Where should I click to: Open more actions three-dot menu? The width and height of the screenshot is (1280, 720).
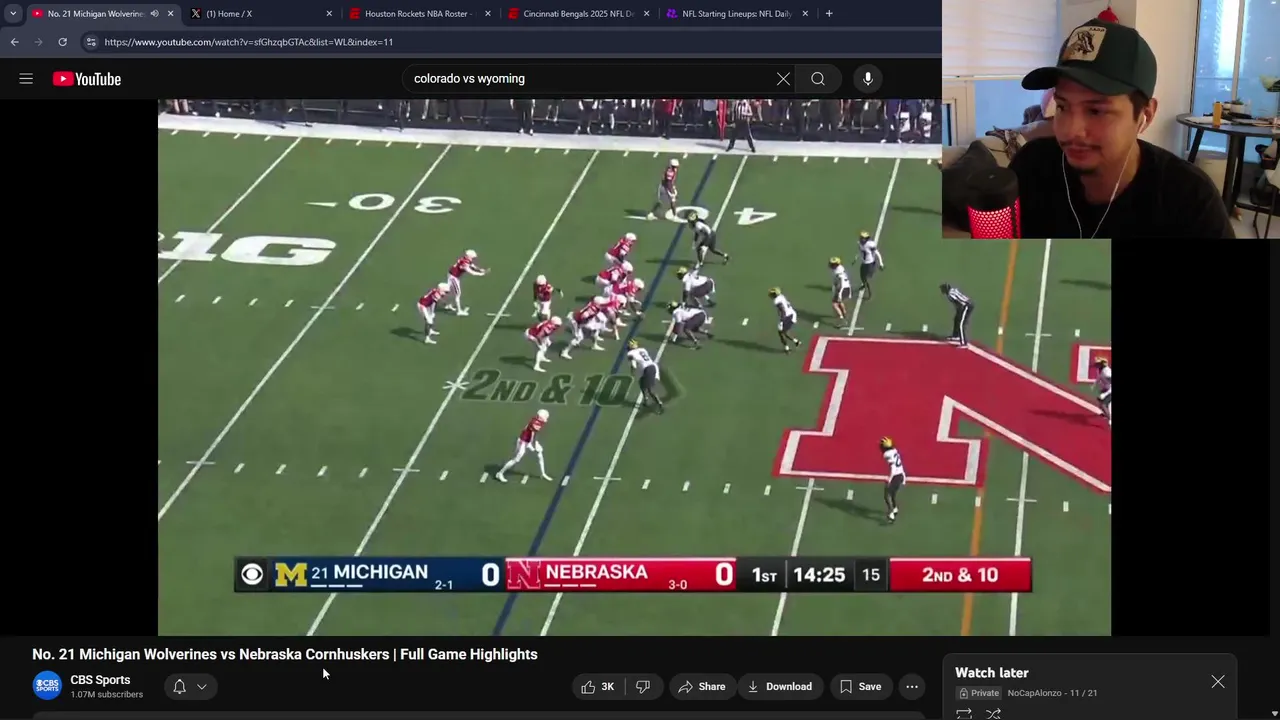point(912,686)
